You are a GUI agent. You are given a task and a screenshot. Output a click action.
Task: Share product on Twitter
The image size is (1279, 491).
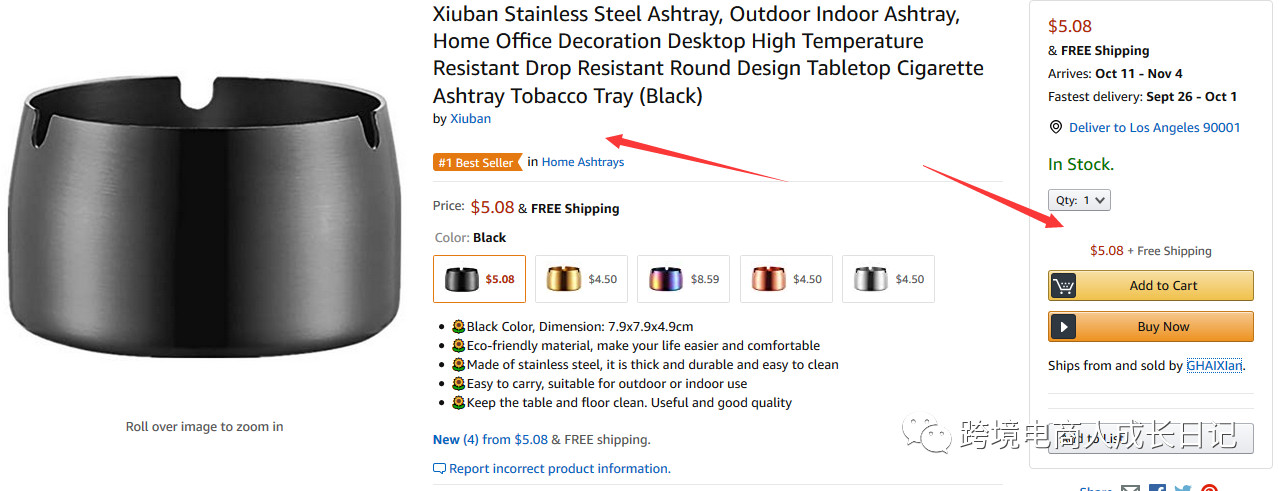click(x=1183, y=489)
